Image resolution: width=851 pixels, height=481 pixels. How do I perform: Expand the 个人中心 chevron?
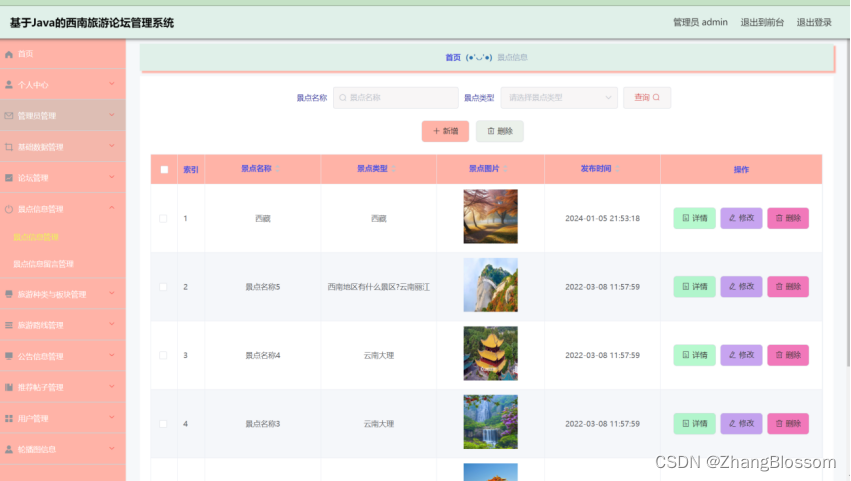112,84
